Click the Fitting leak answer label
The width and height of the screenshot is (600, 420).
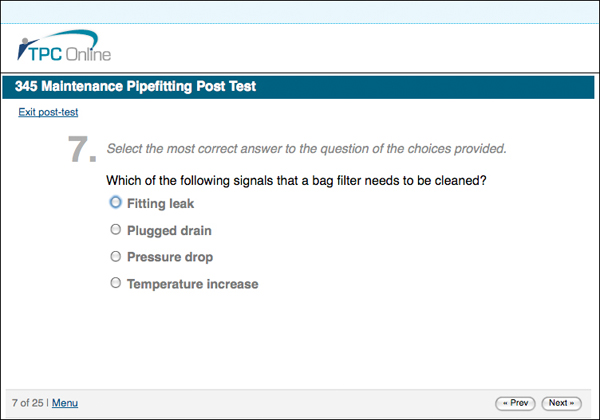(160, 204)
